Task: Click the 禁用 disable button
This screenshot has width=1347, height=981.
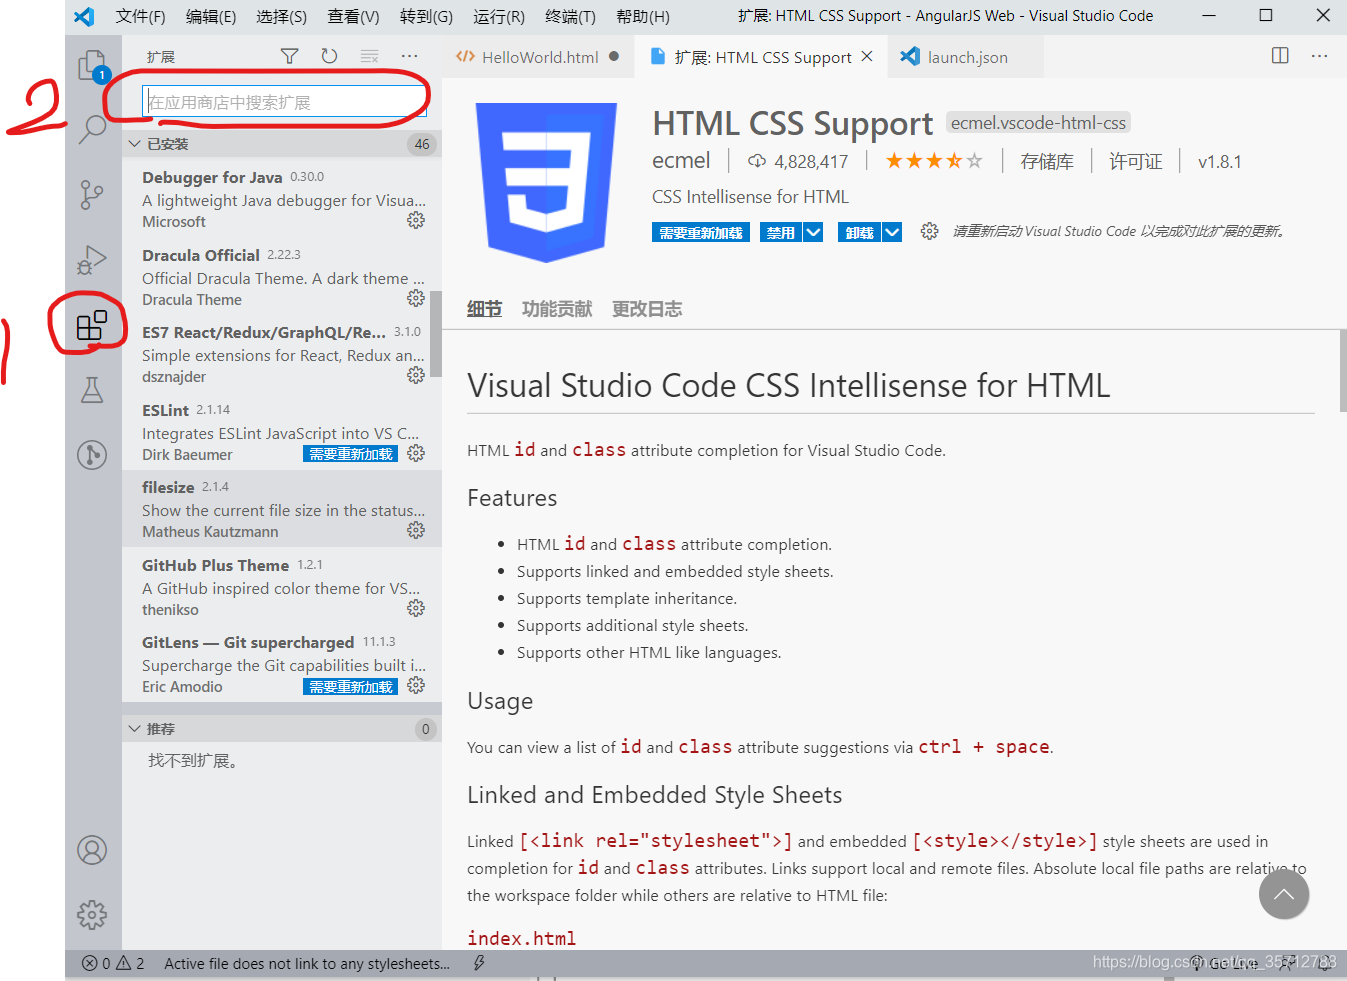Action: pos(780,232)
